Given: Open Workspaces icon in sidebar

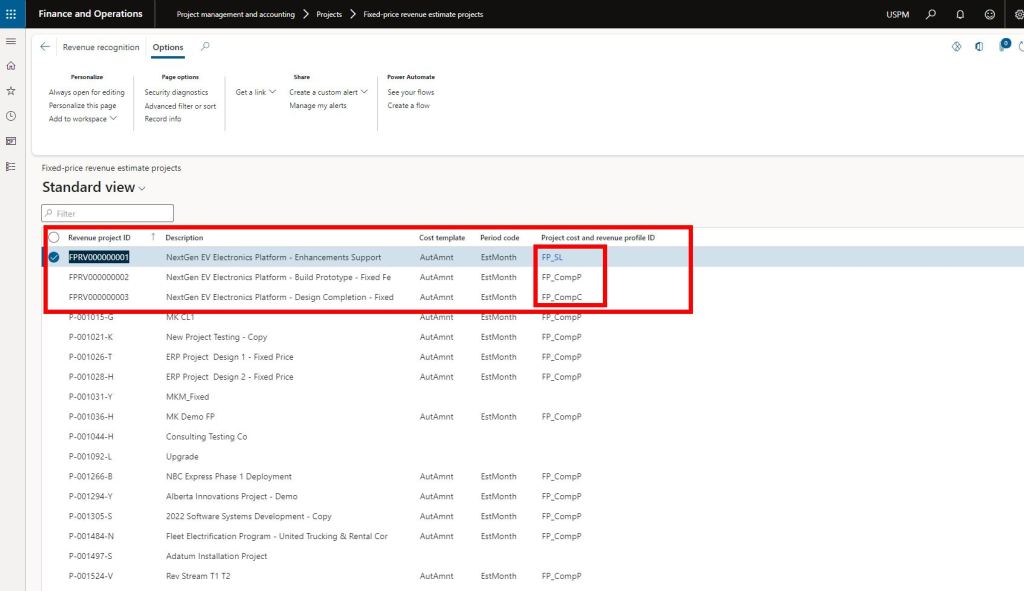Looking at the screenshot, I should point(11,141).
